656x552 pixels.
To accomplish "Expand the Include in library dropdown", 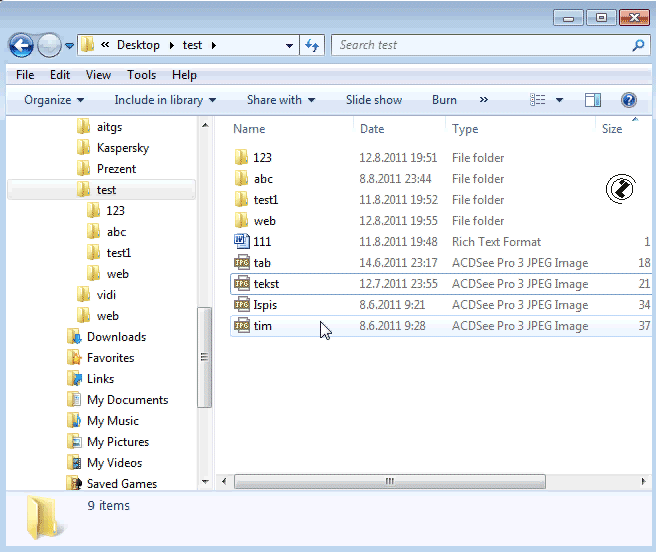I will click(165, 100).
